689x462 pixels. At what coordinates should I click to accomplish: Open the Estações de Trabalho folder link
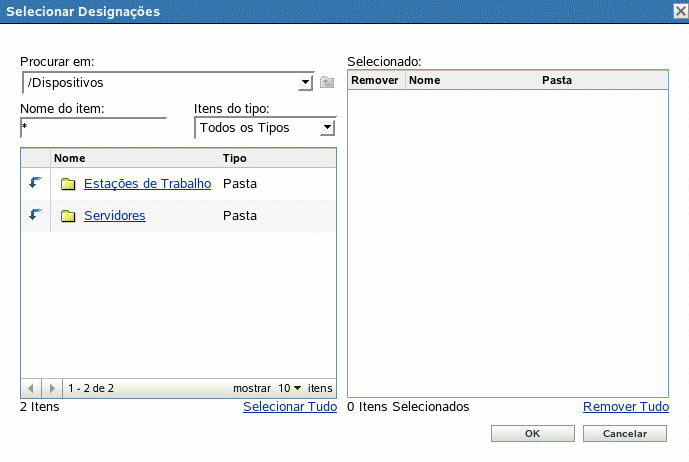147,183
